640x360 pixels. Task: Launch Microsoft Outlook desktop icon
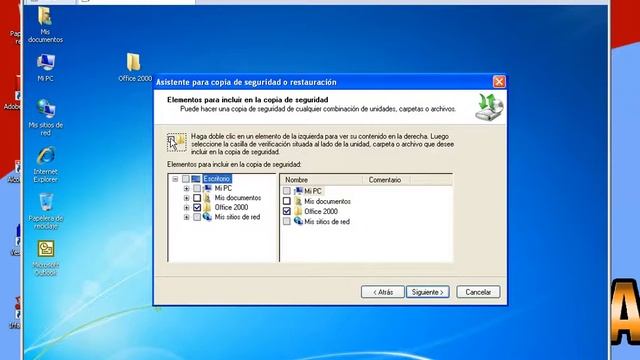(45, 258)
